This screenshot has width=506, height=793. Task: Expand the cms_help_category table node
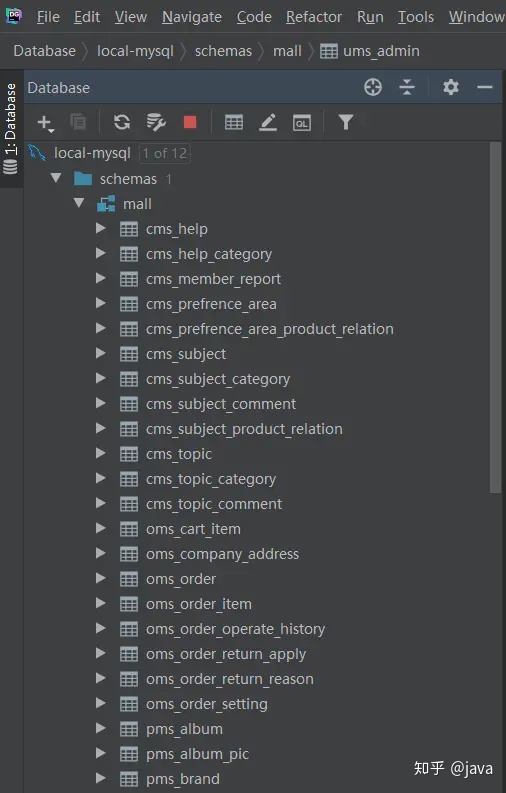(101, 253)
